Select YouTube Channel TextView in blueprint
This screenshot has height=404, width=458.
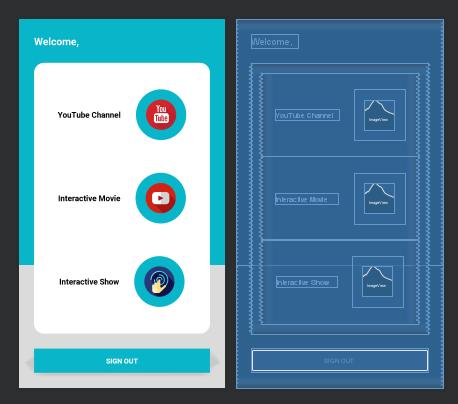click(x=307, y=115)
